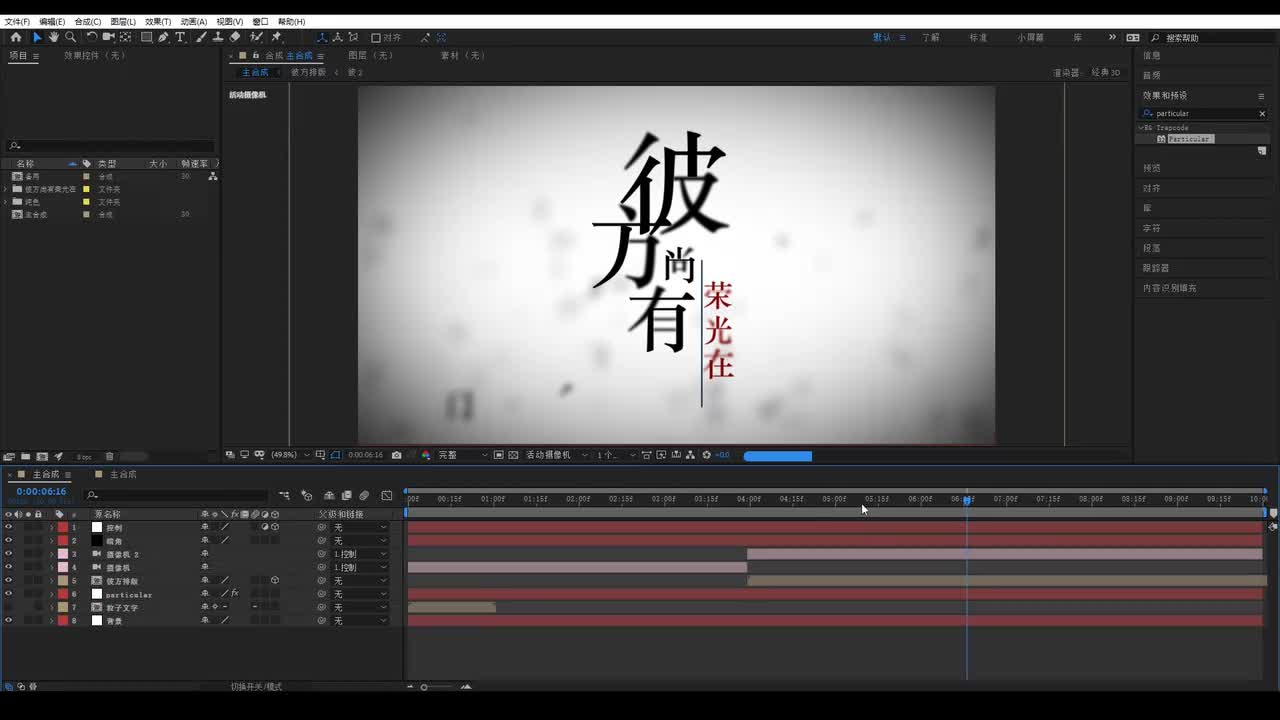This screenshot has width=1280, height=720.
Task: Open the 合成(C) menu
Action: [88, 21]
